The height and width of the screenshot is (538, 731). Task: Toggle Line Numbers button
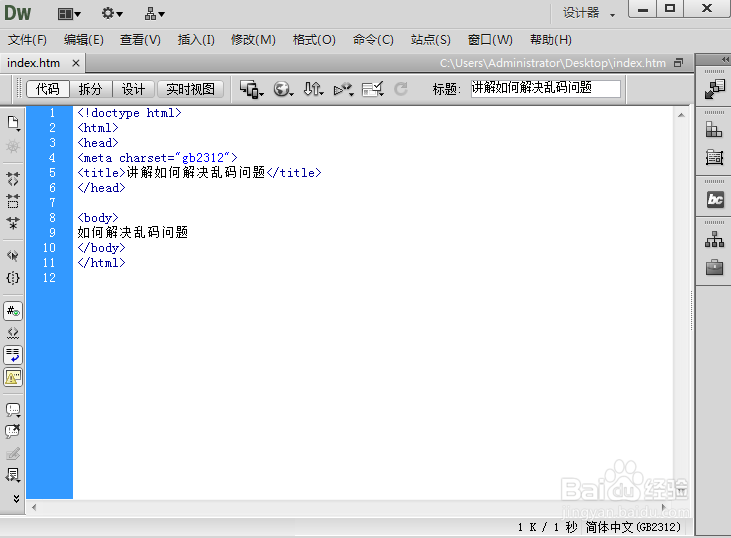coord(13,311)
